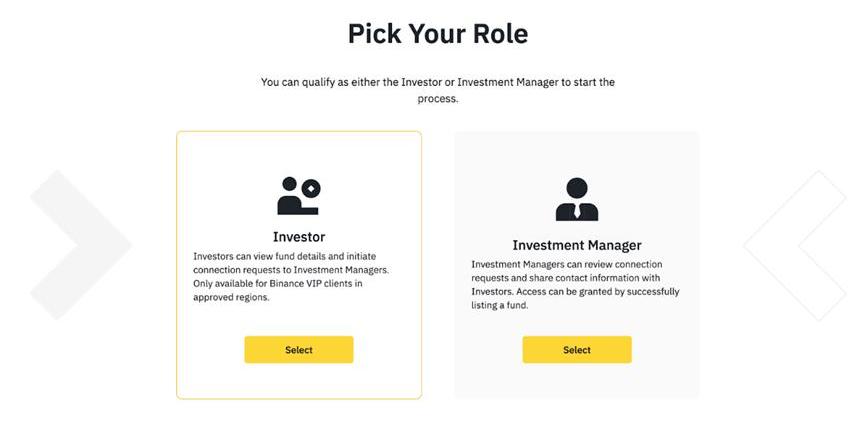The height and width of the screenshot is (428, 865).
Task: Click the Investor role icon
Action: point(297,196)
